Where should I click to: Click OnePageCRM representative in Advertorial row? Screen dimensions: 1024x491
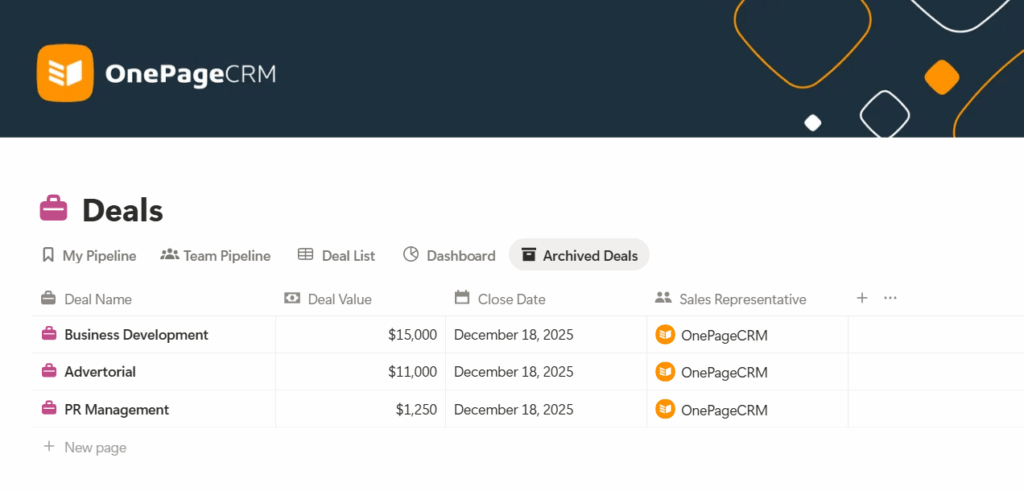pyautogui.click(x=712, y=372)
